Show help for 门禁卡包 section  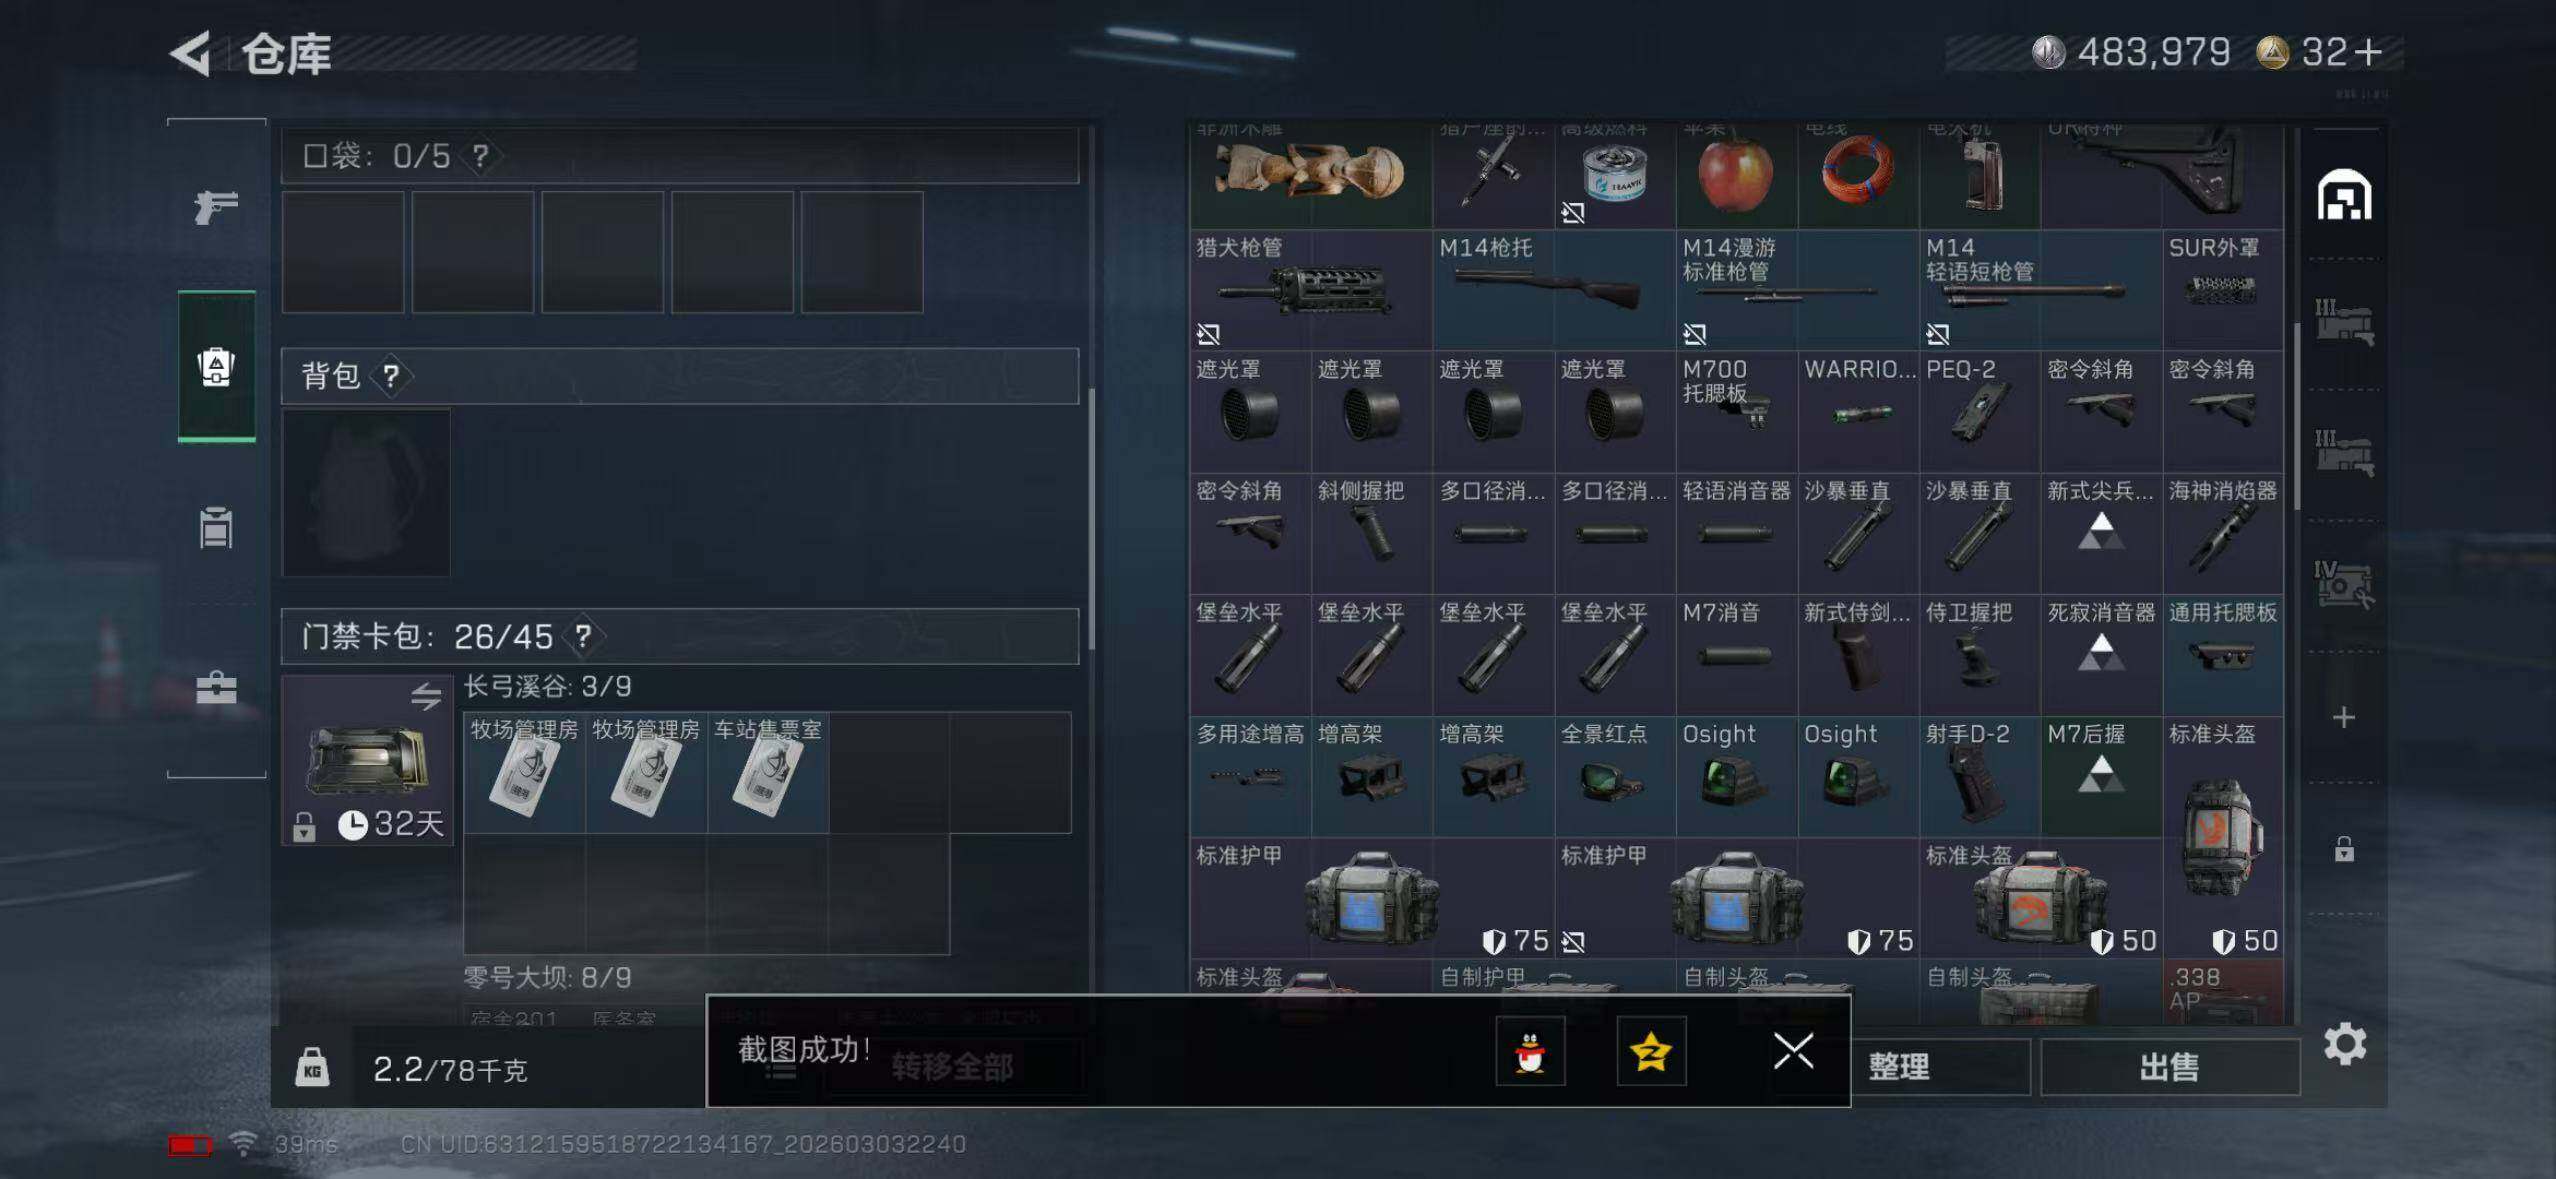(583, 636)
